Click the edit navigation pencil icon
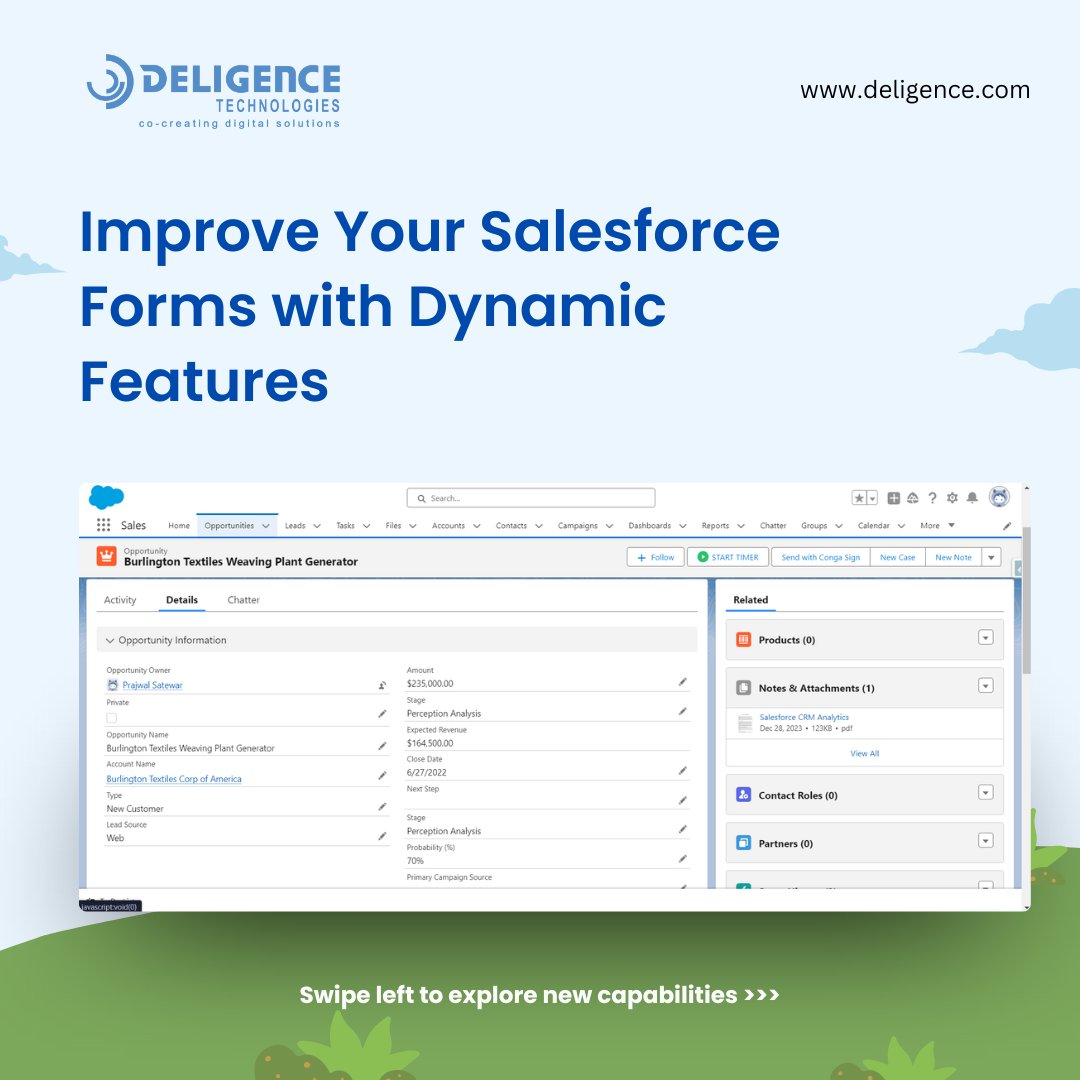 coord(1007,526)
